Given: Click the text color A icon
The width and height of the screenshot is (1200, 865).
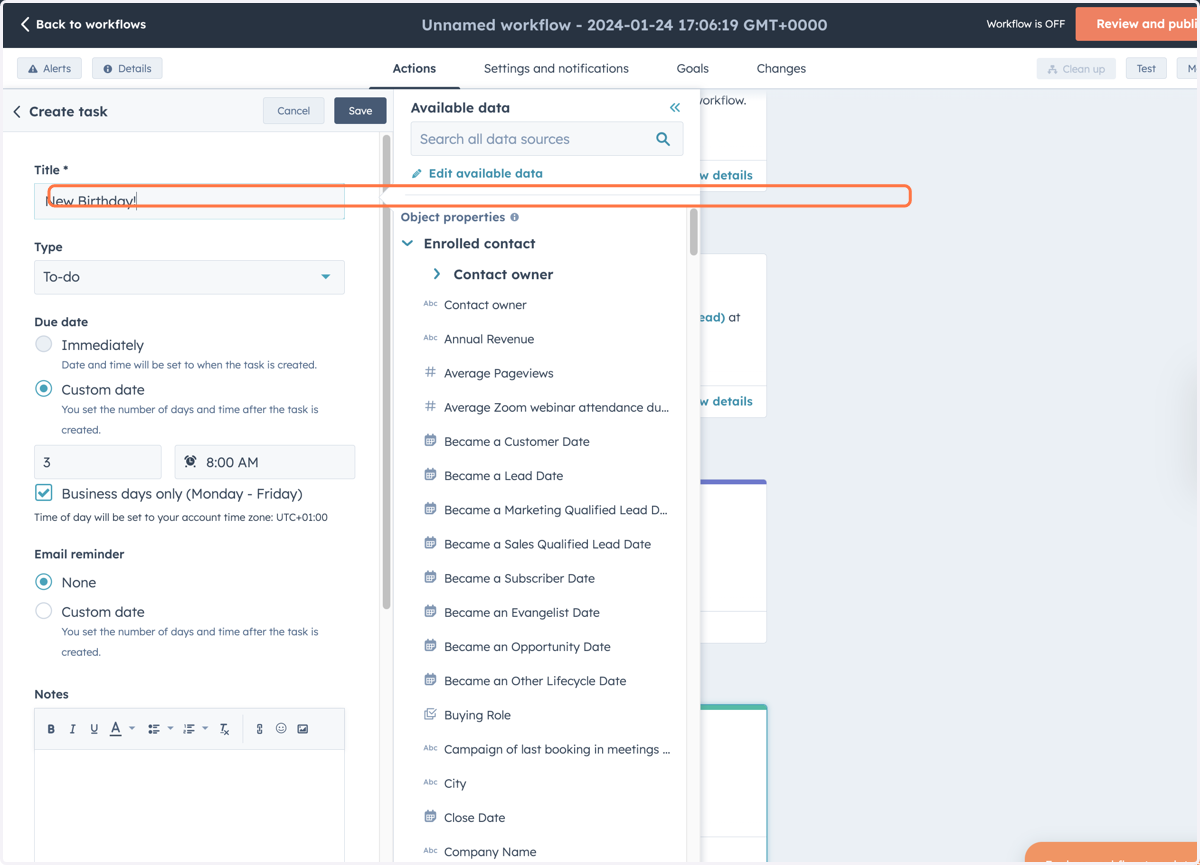Looking at the screenshot, I should point(116,729).
